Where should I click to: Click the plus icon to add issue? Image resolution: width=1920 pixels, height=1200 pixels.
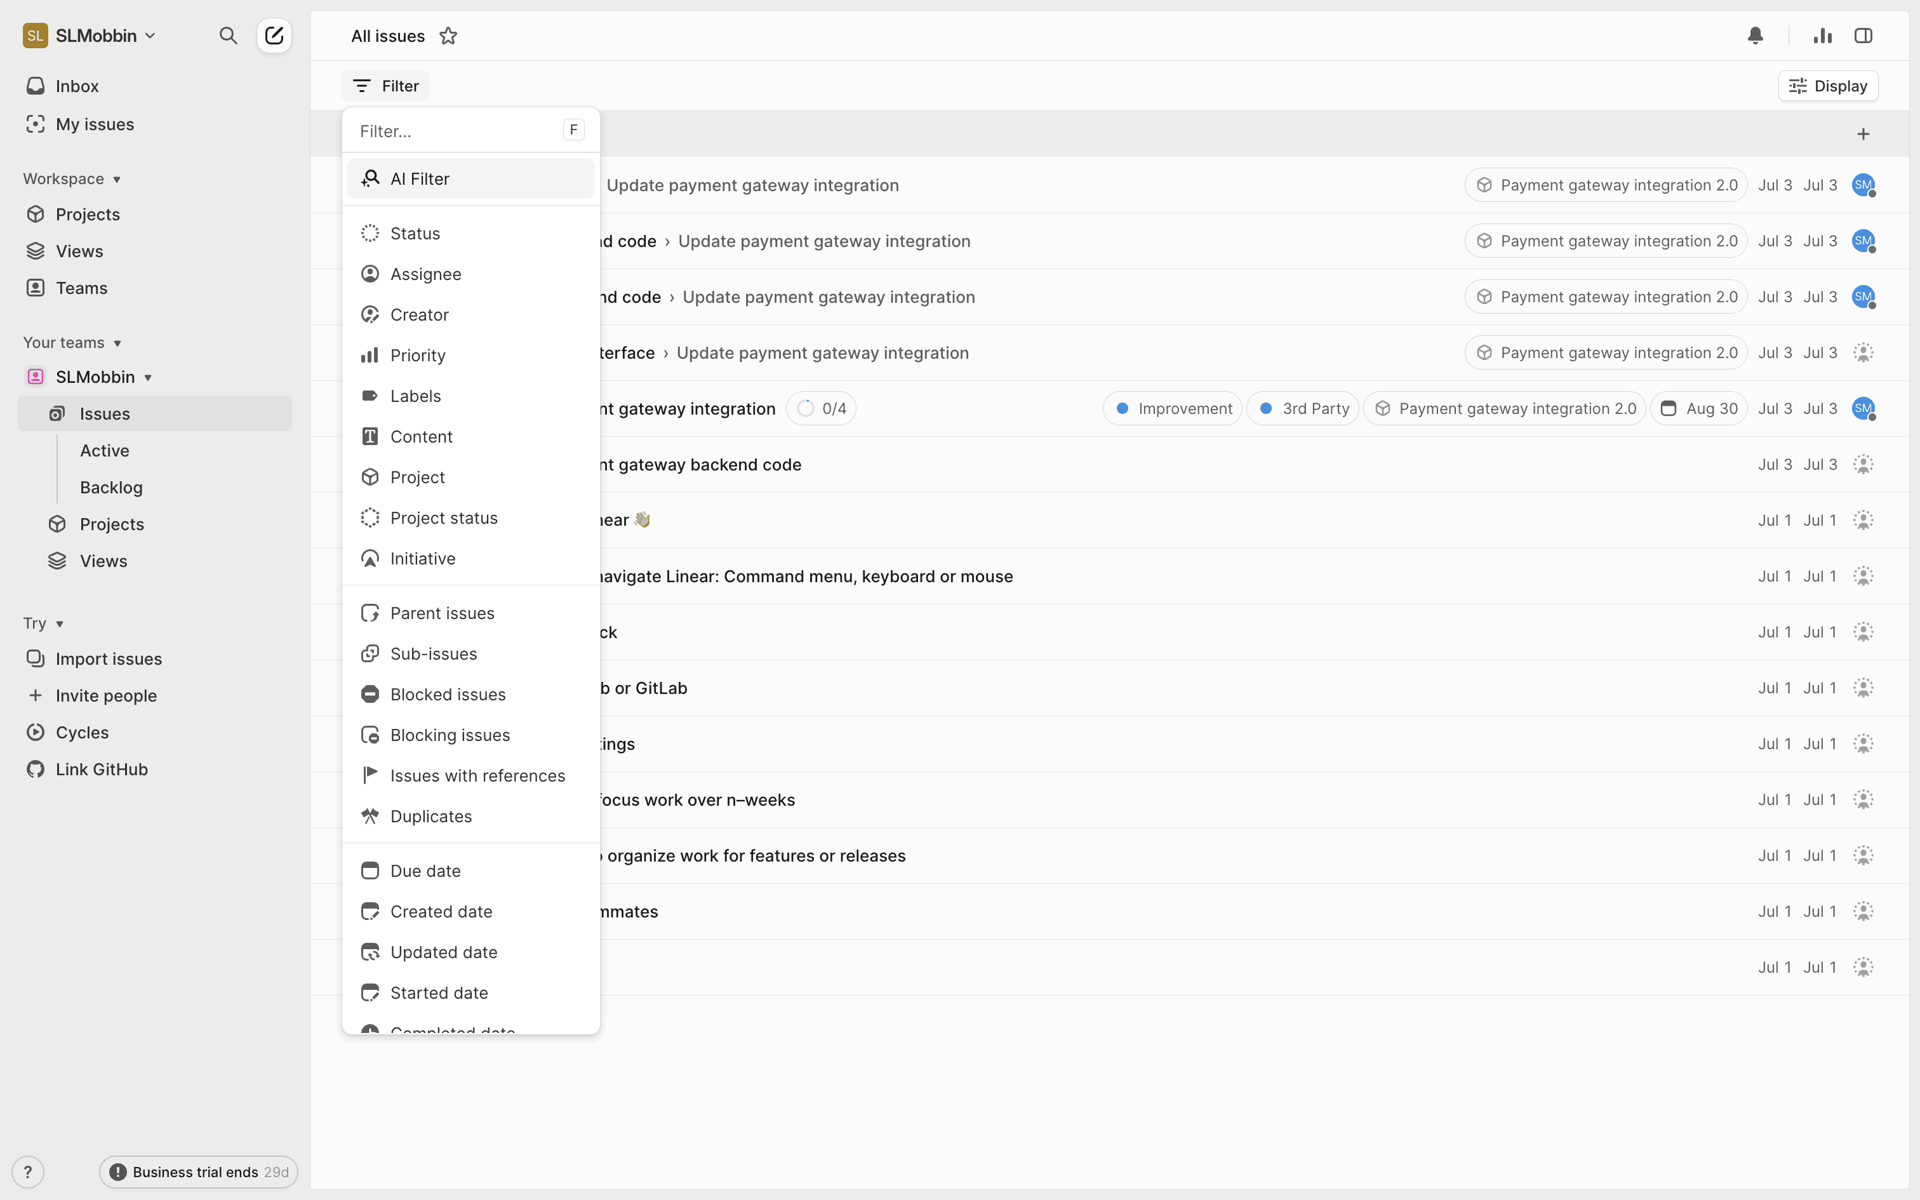tap(1863, 134)
